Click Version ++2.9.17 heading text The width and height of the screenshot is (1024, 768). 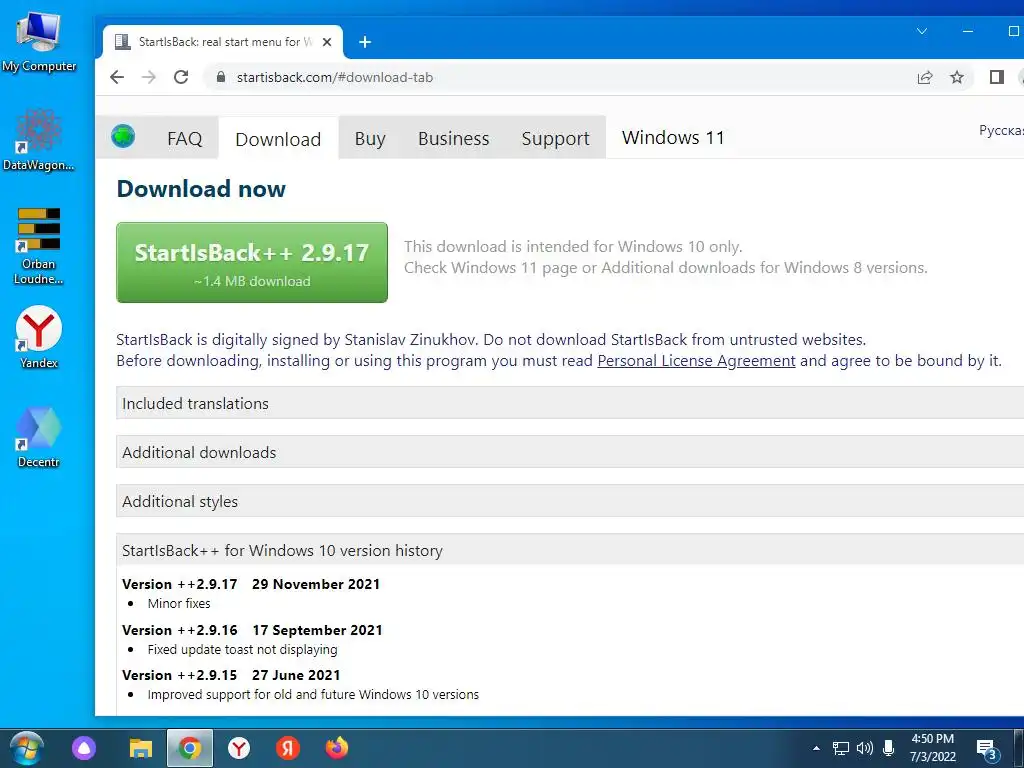pos(180,584)
